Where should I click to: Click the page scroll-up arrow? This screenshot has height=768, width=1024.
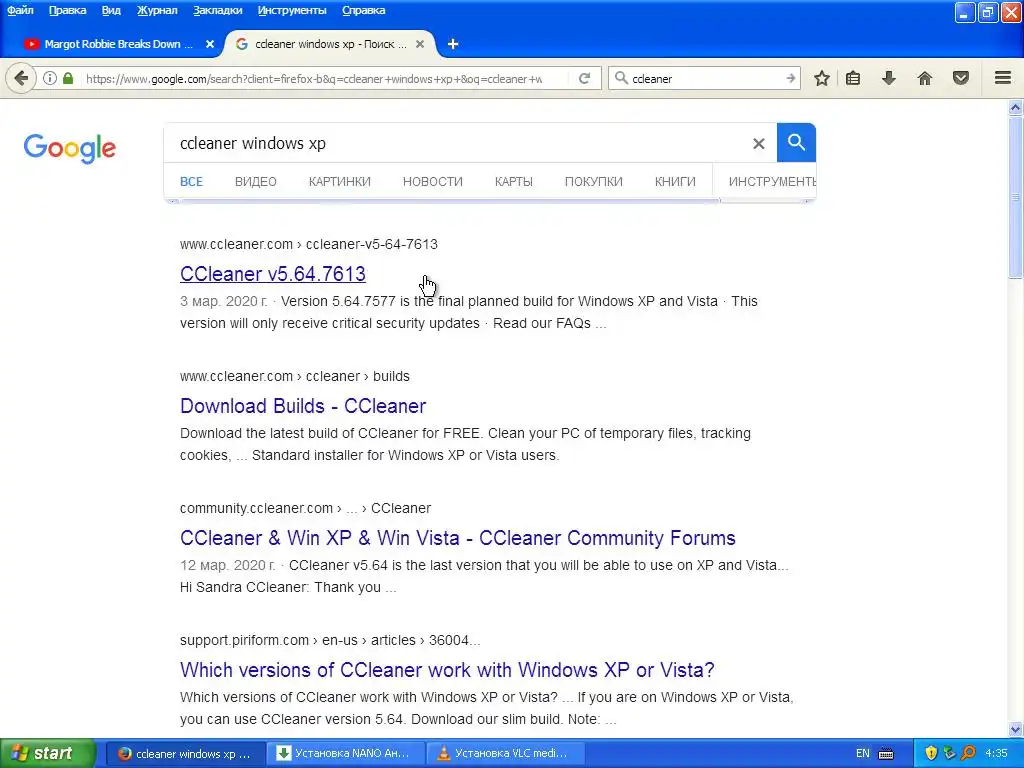point(1016,107)
